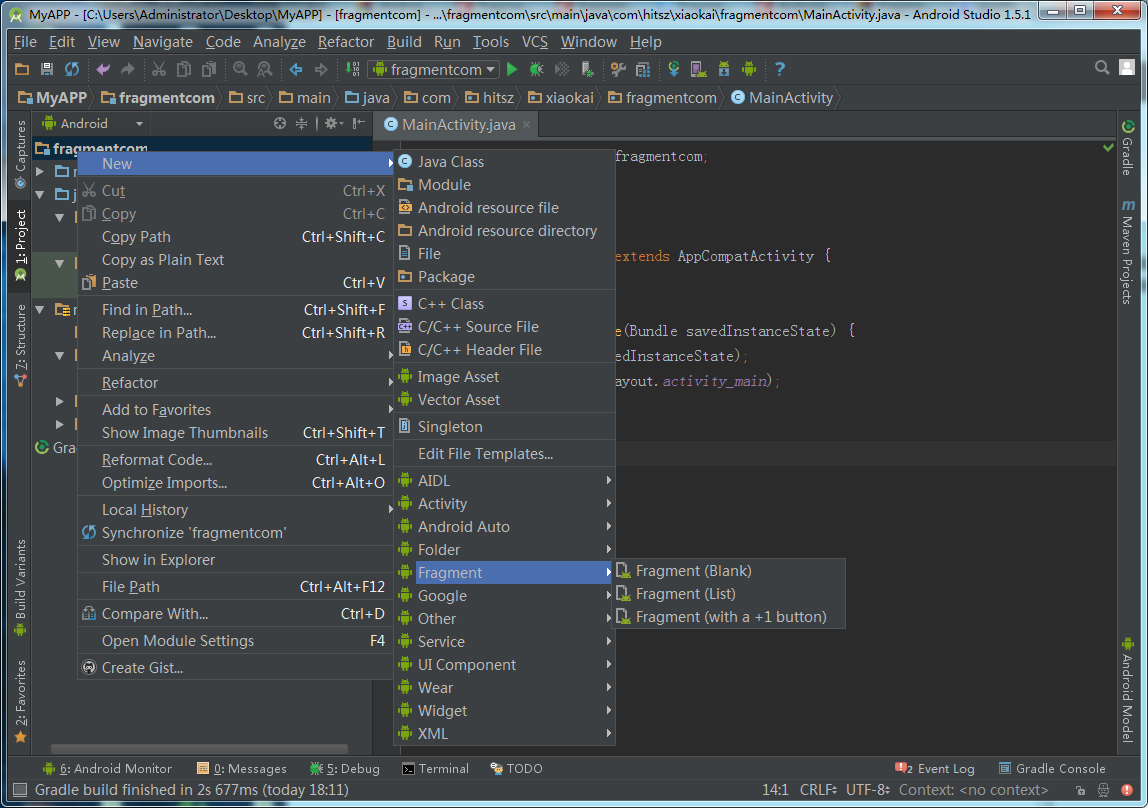Open UTF-8 encoding selector
The width and height of the screenshot is (1148, 808).
point(868,790)
